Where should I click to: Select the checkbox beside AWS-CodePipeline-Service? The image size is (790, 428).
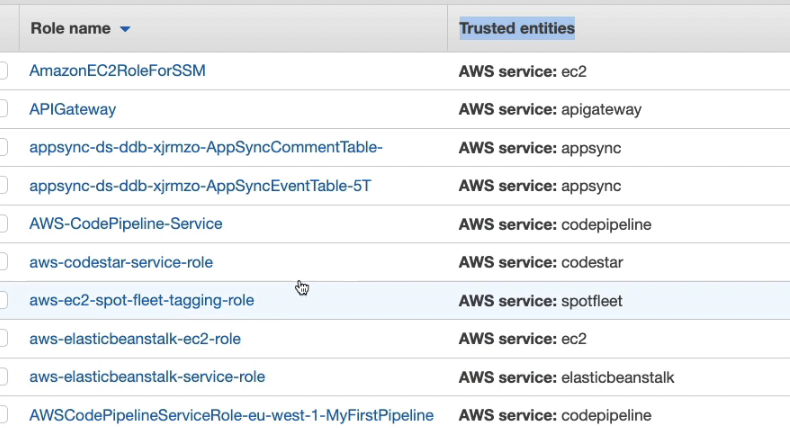pos(3,224)
